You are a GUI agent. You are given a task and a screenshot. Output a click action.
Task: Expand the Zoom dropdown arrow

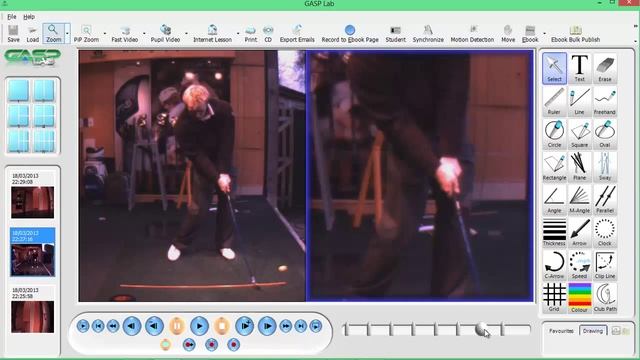(x=67, y=33)
